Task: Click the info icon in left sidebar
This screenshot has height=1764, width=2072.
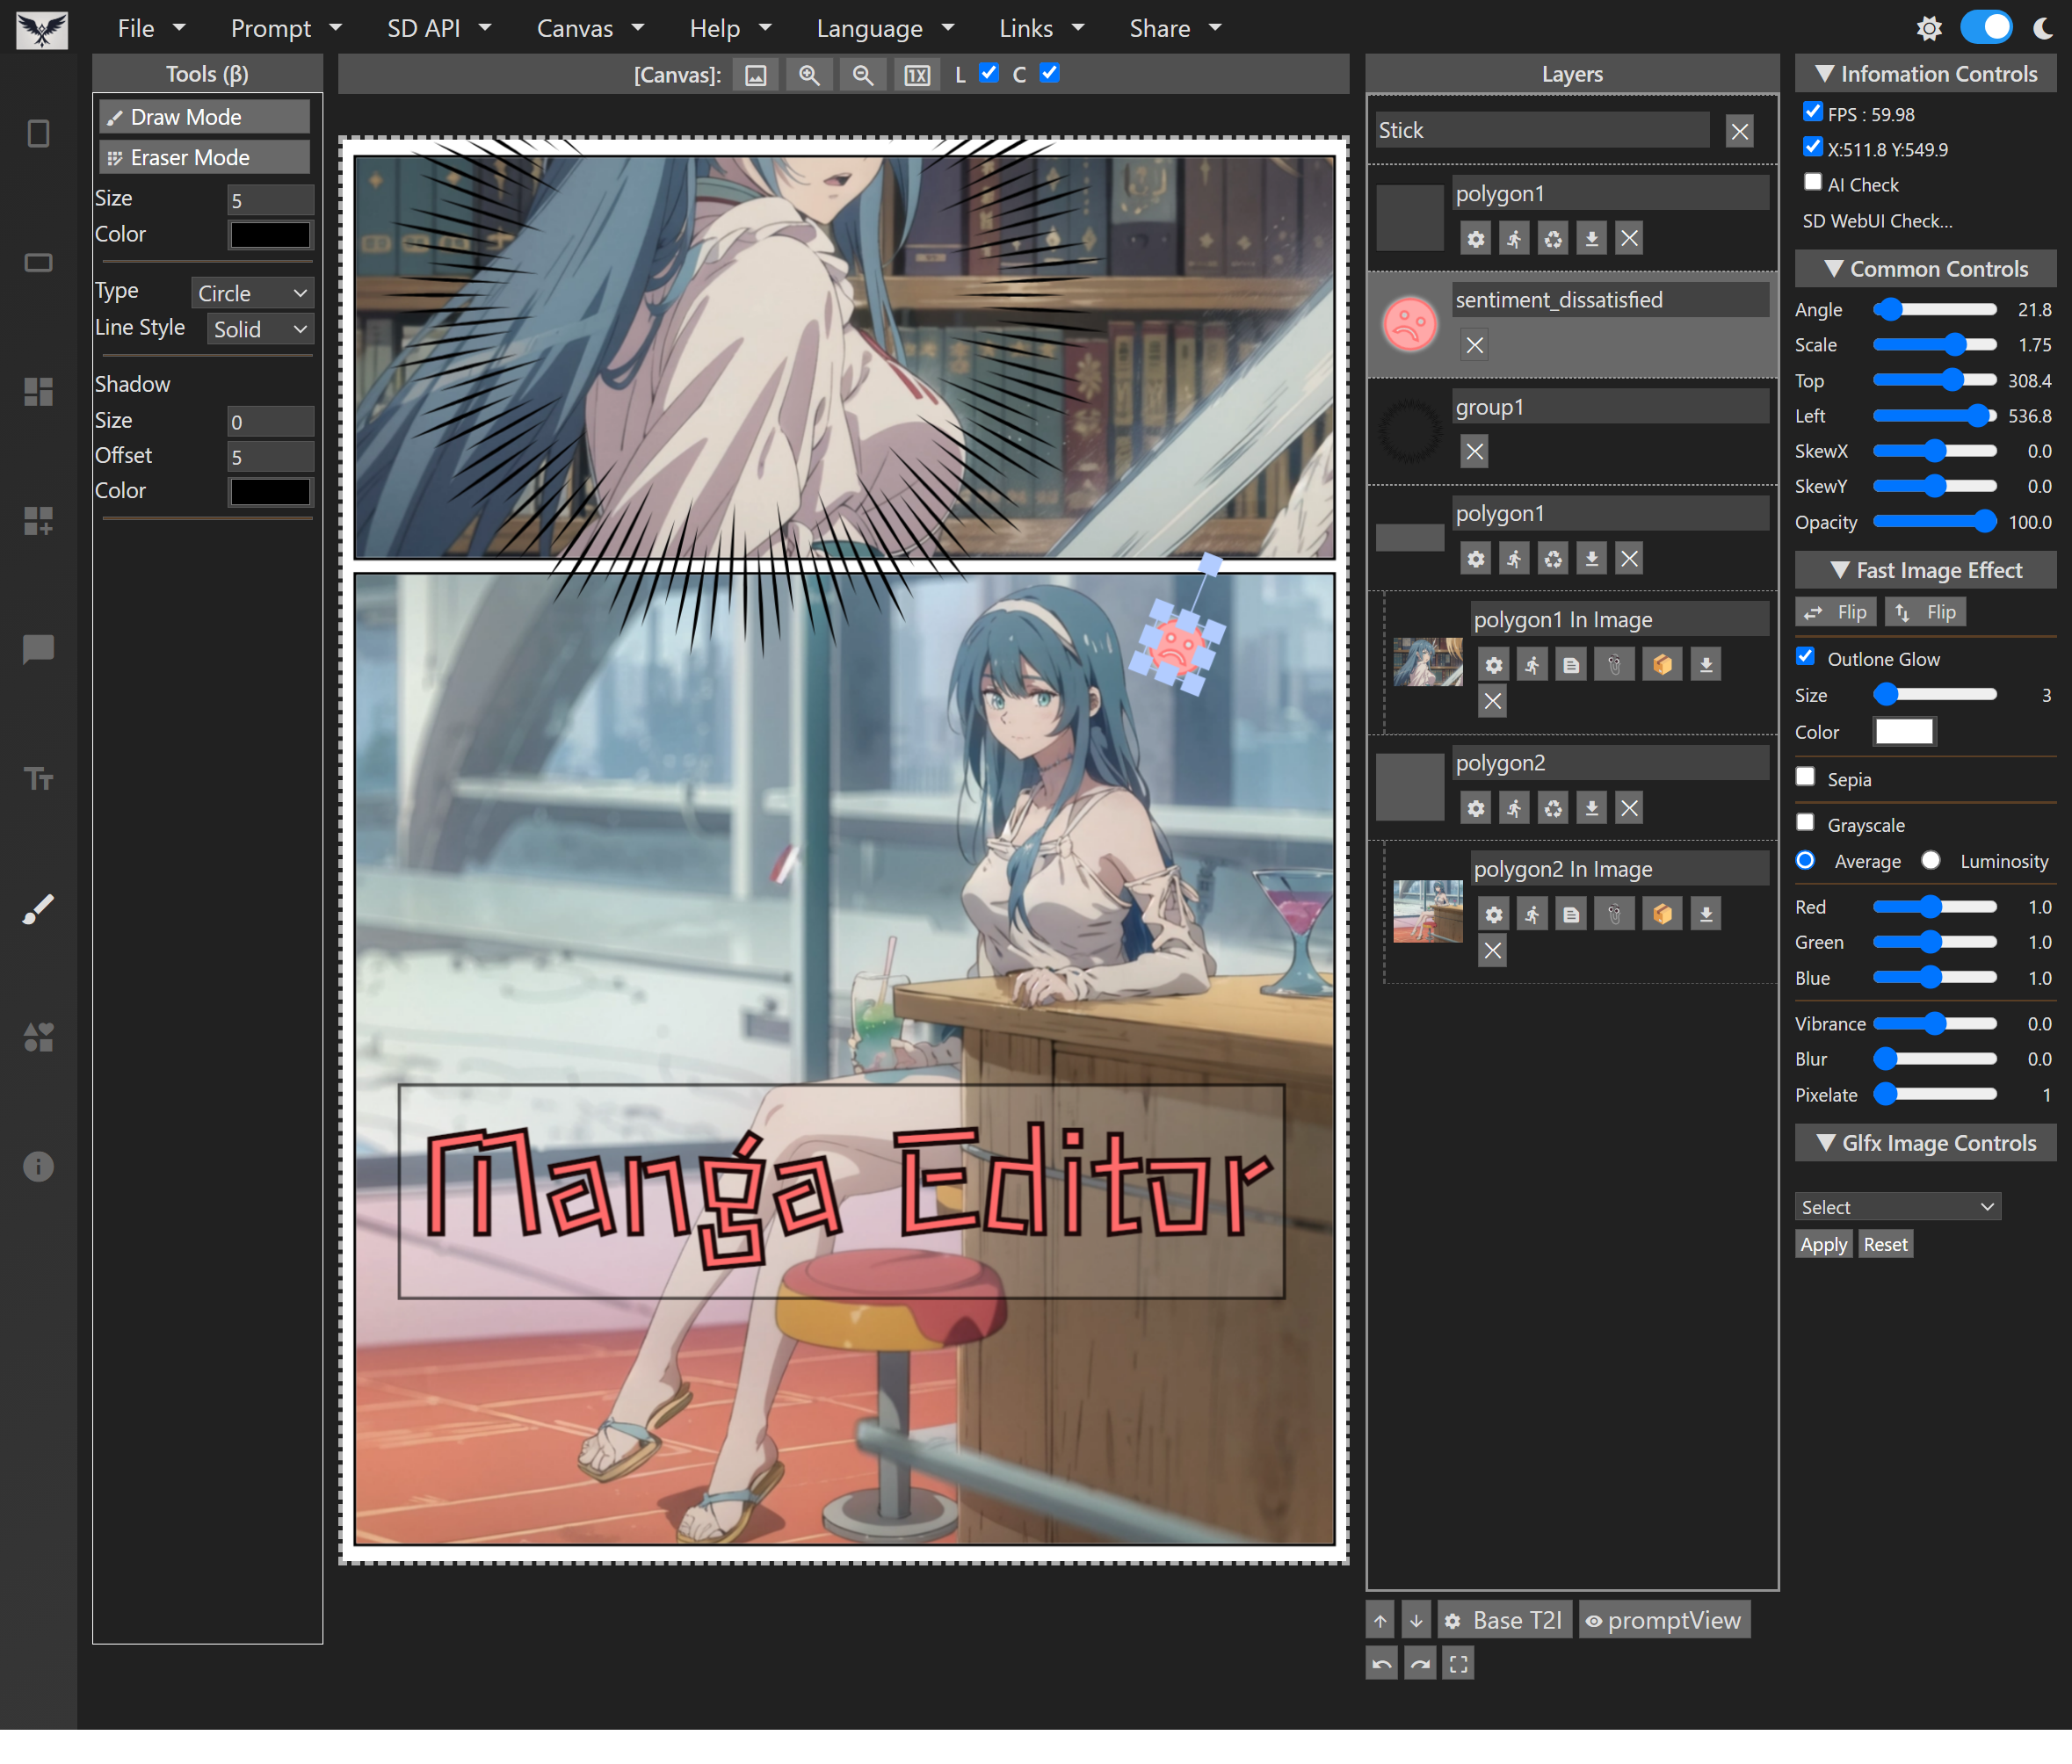Action: point(38,1166)
